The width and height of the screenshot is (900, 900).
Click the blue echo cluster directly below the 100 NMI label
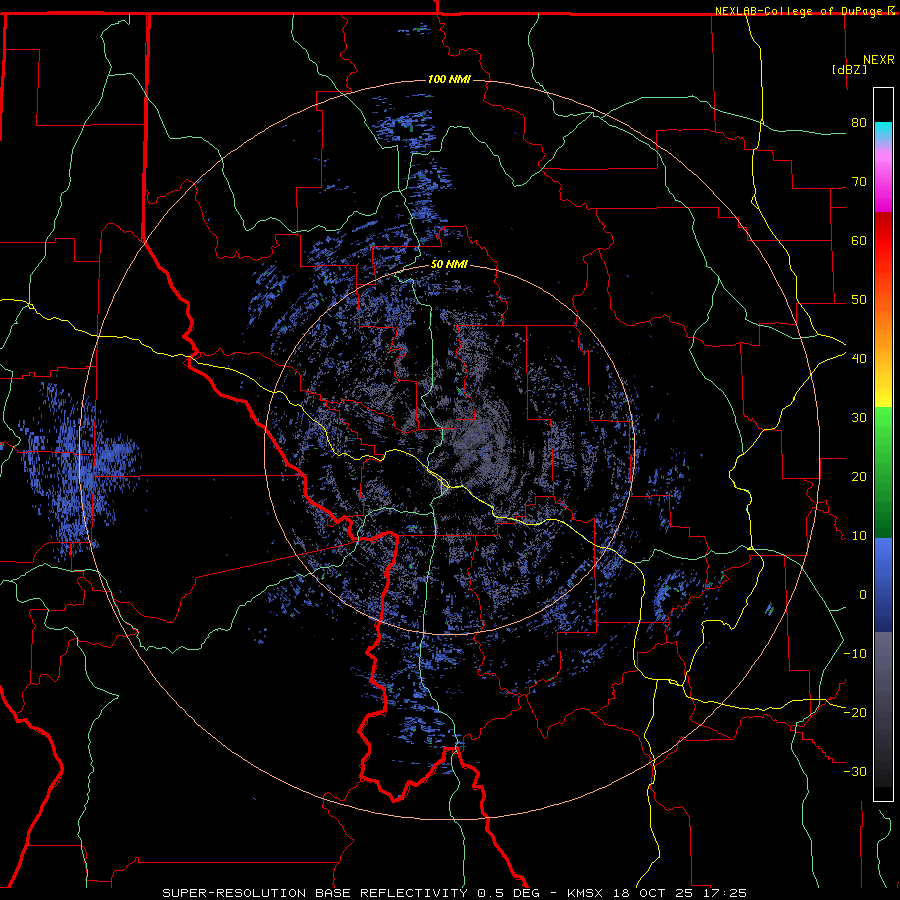(x=405, y=123)
